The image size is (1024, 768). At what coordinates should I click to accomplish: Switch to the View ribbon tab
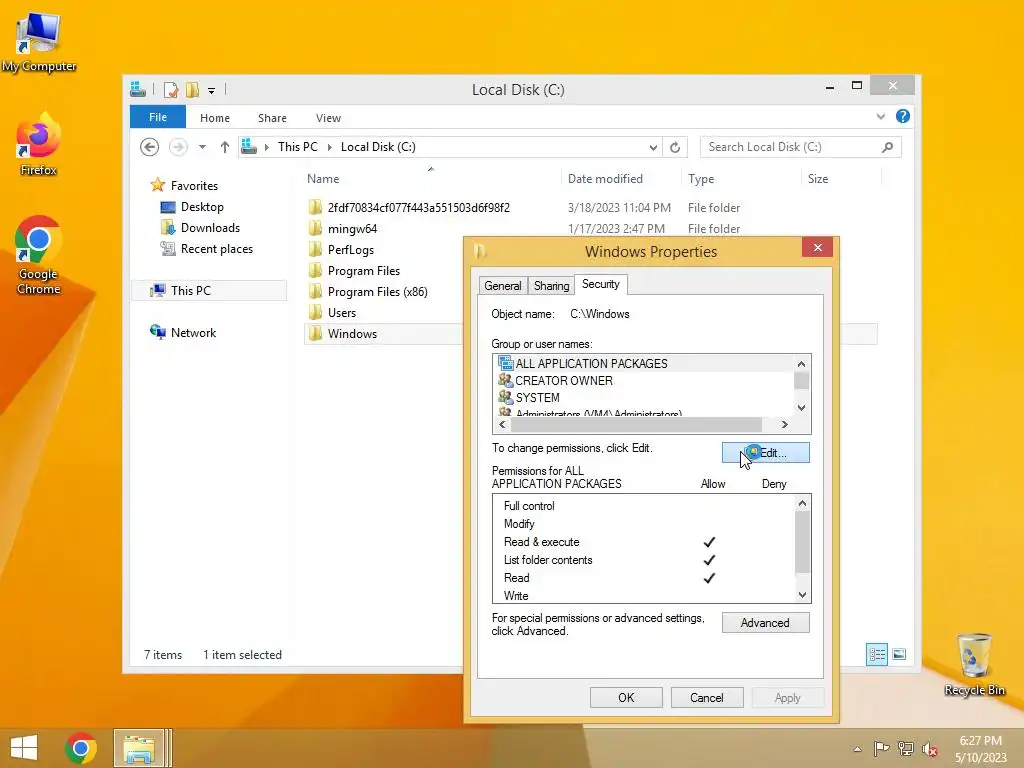(x=328, y=118)
